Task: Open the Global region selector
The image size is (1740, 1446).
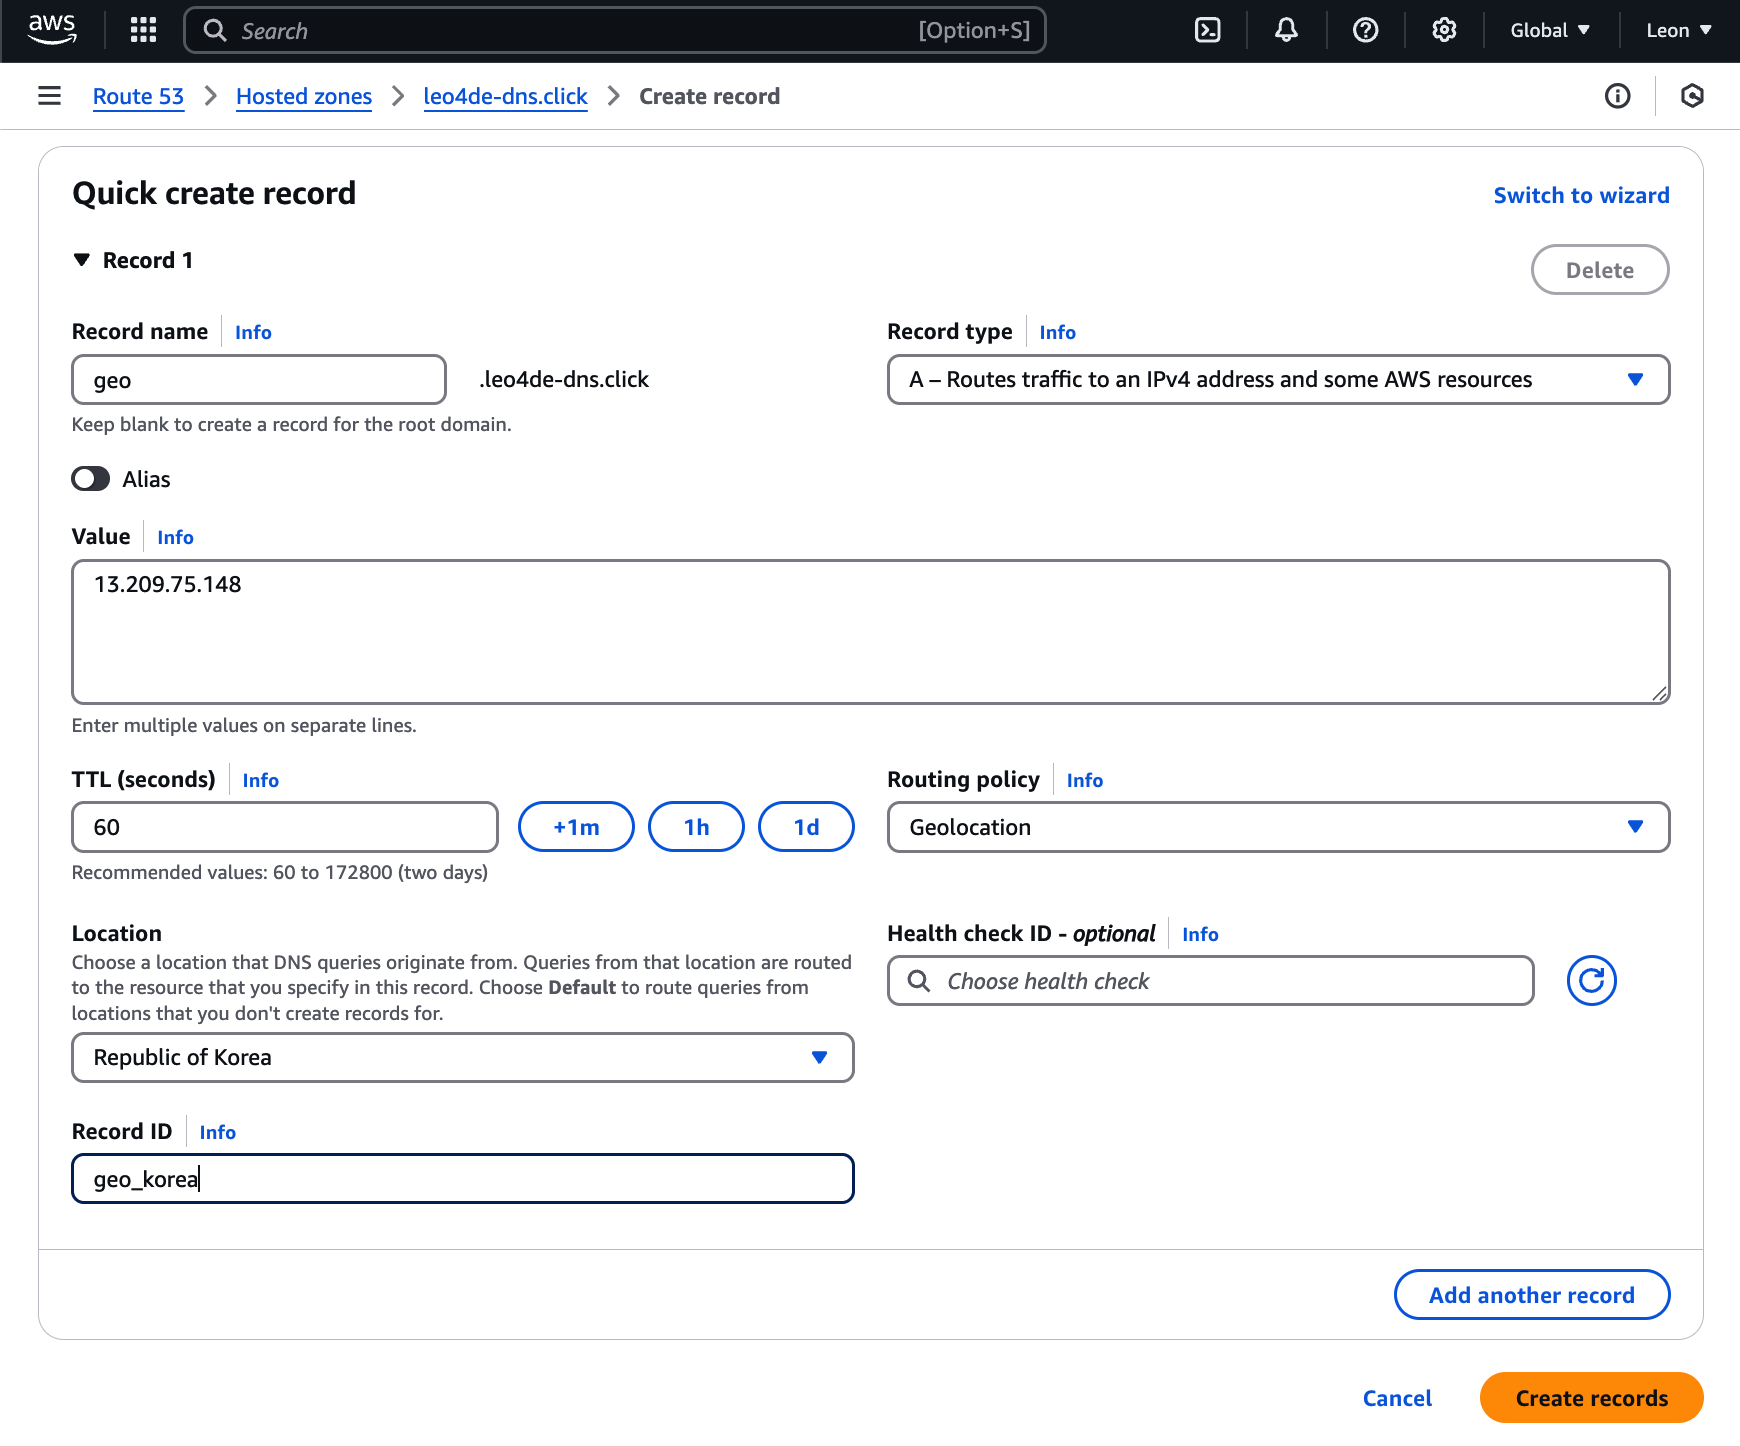Action: tap(1550, 30)
